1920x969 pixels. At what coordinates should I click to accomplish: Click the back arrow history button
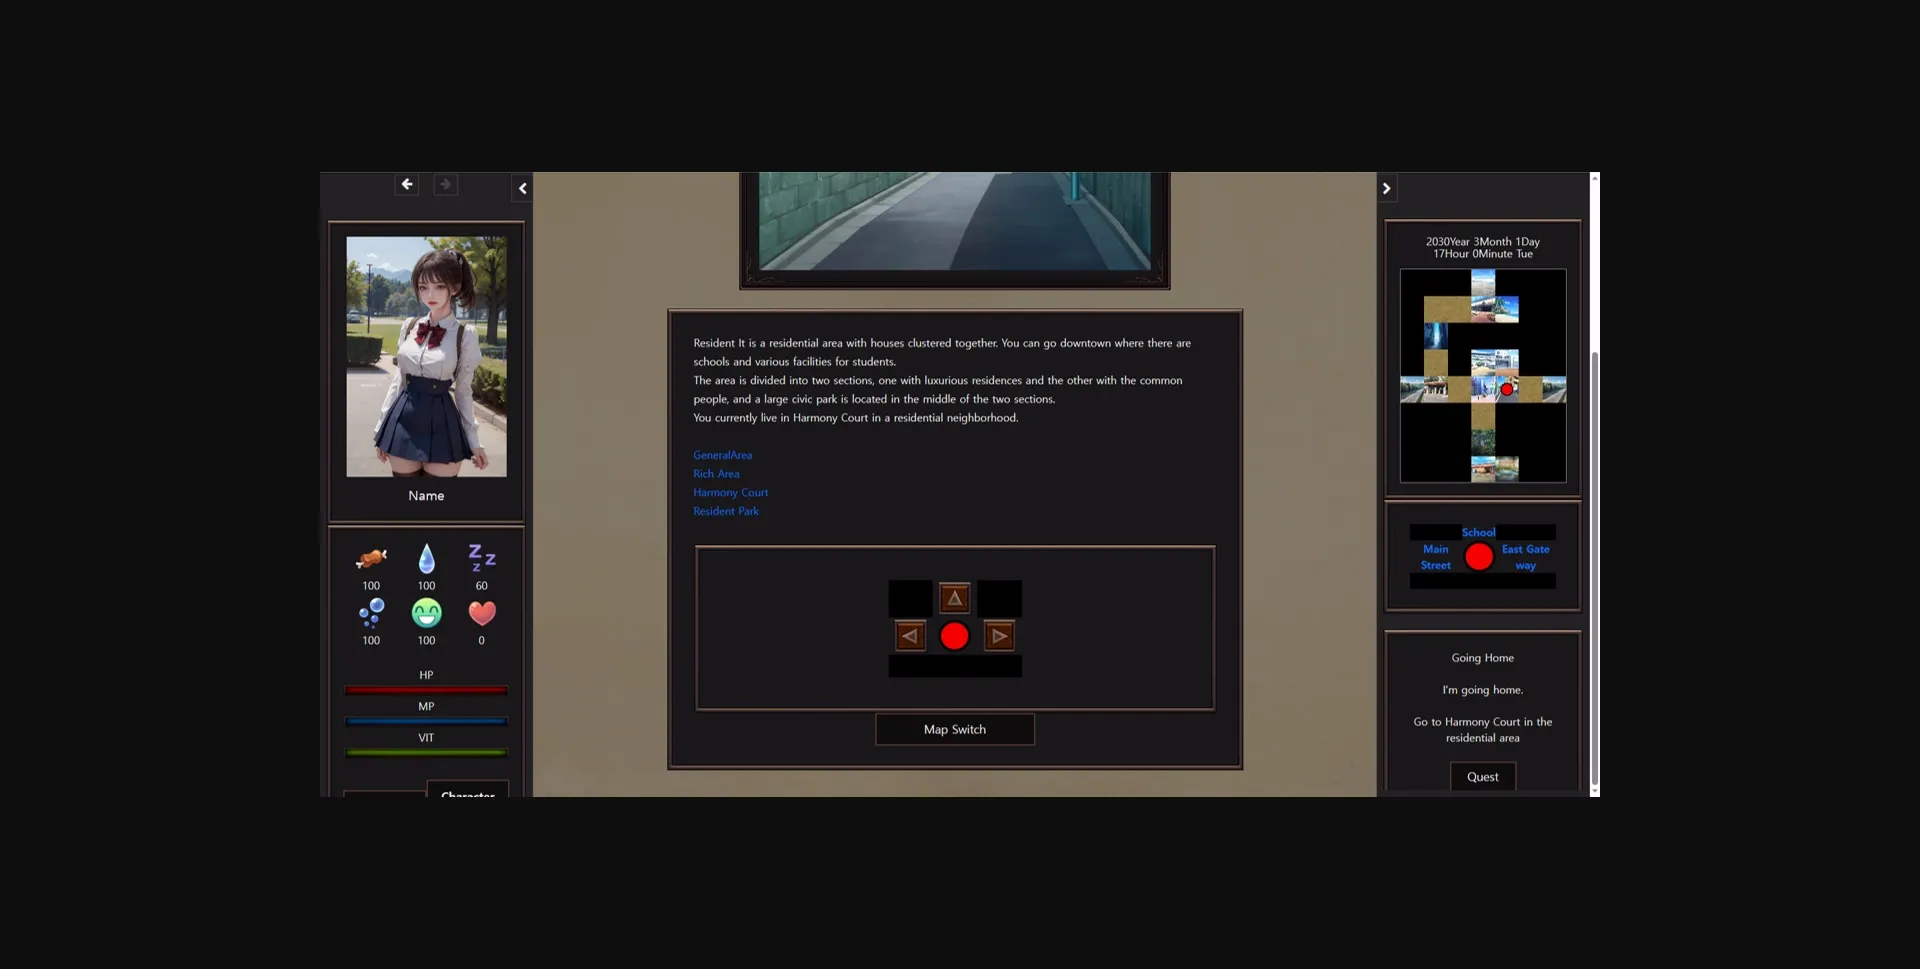click(x=406, y=184)
